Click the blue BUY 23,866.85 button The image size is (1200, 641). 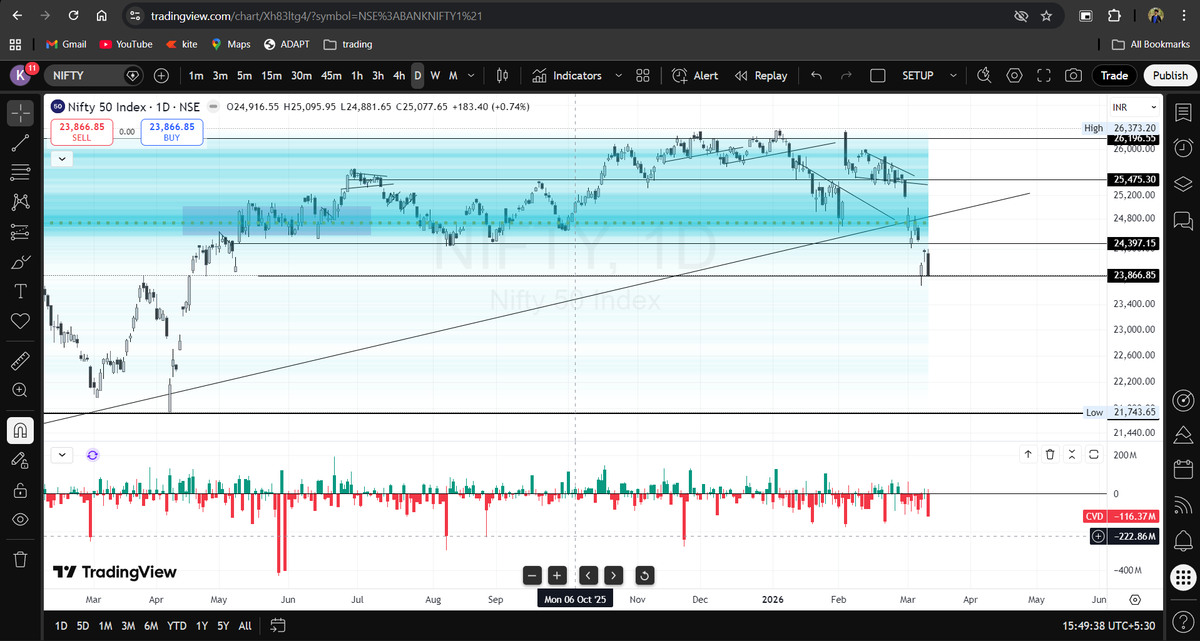click(x=173, y=133)
